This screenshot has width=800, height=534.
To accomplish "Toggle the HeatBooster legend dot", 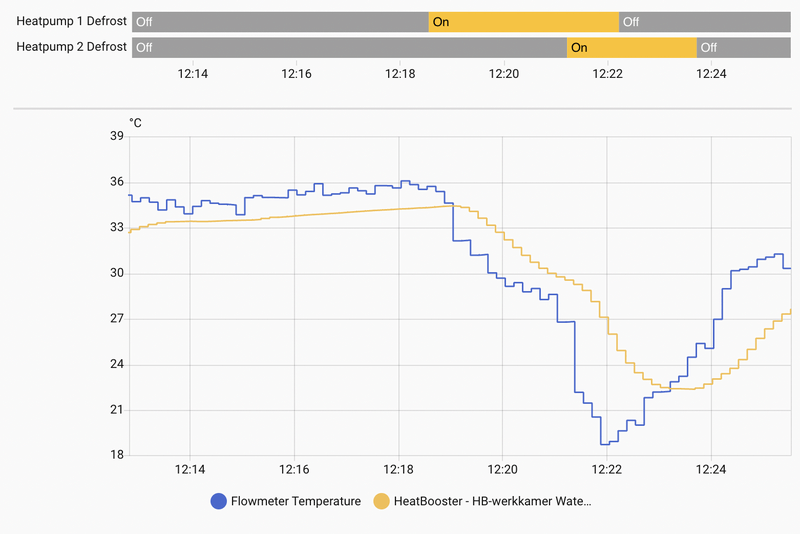I will pyautogui.click(x=381, y=501).
